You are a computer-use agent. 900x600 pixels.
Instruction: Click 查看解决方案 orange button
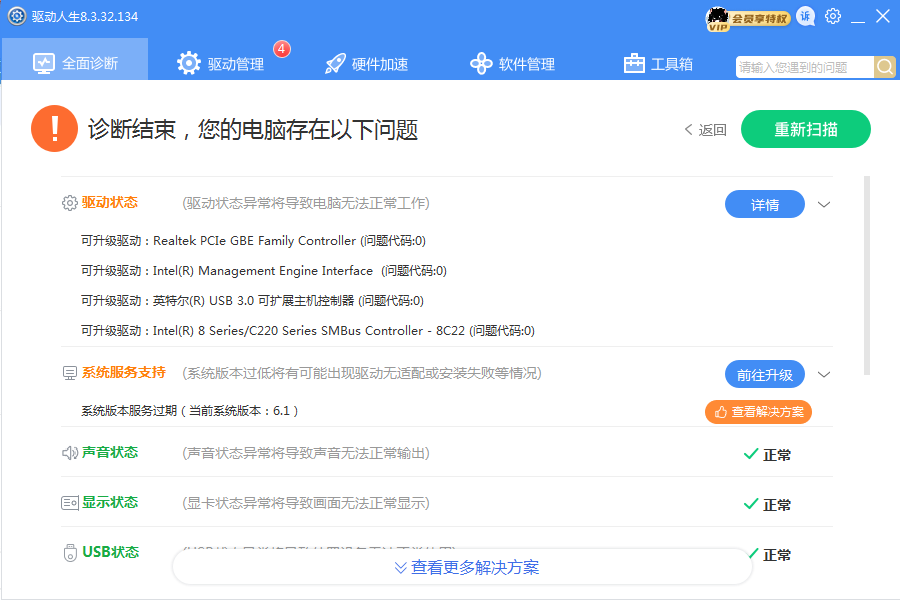pyautogui.click(x=758, y=412)
